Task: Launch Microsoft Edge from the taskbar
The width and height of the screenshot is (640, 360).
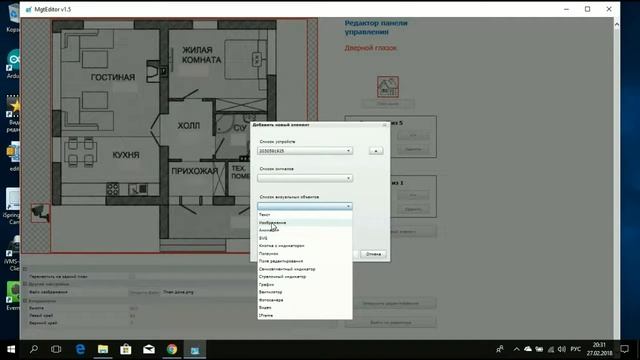Action: [x=80, y=349]
